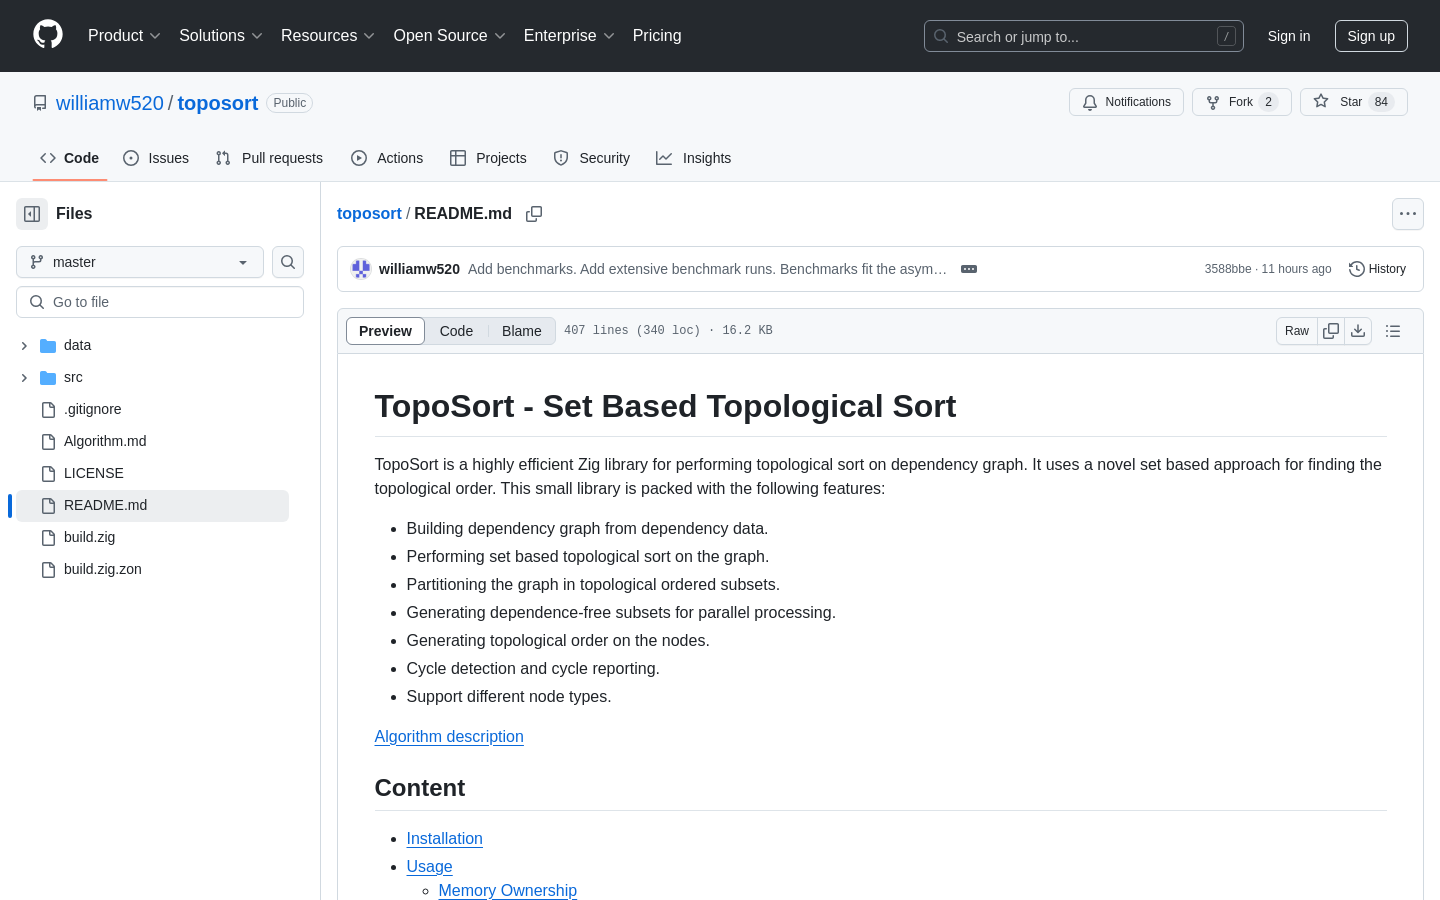Open commit 3588bbe details

tap(1228, 269)
